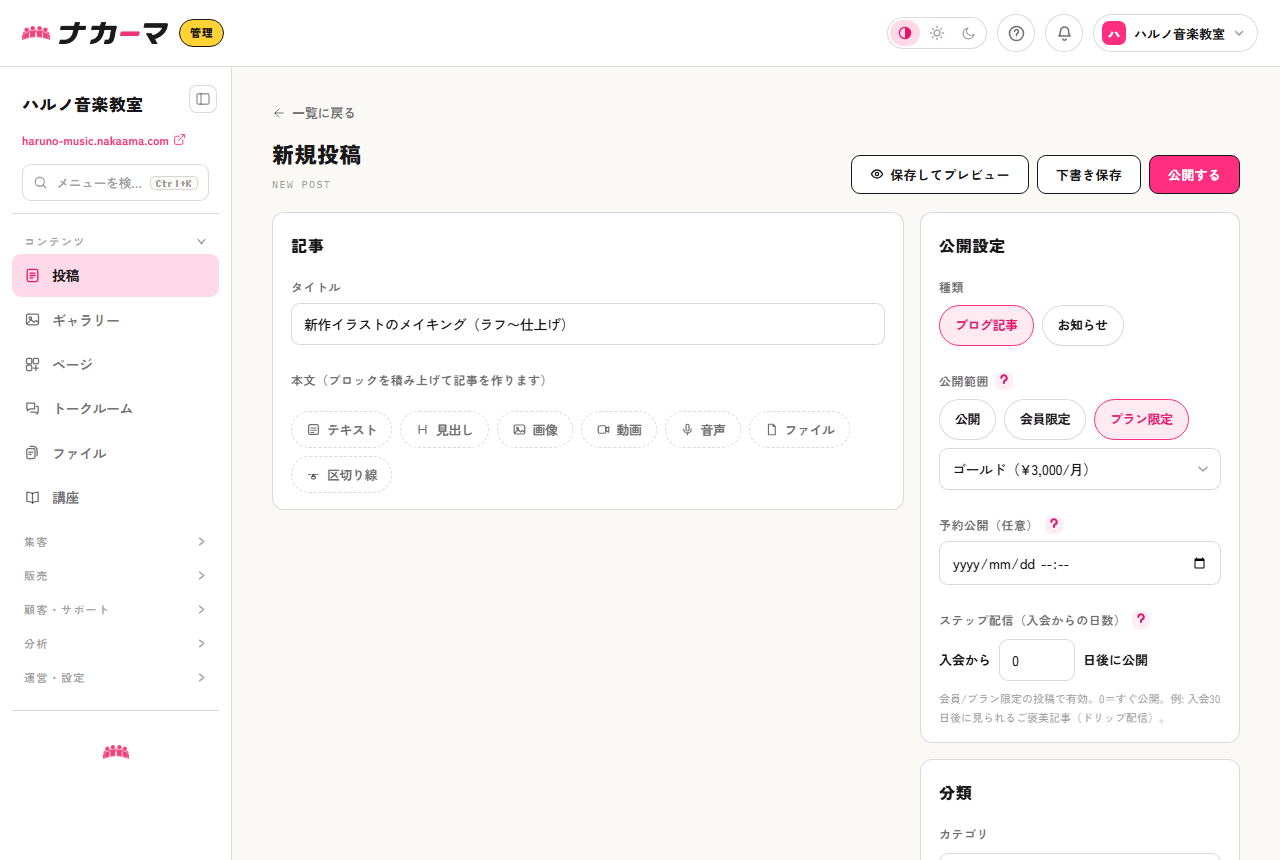1280x860 pixels.
Task: Open help question mark icon in header
Action: pyautogui.click(x=1016, y=33)
